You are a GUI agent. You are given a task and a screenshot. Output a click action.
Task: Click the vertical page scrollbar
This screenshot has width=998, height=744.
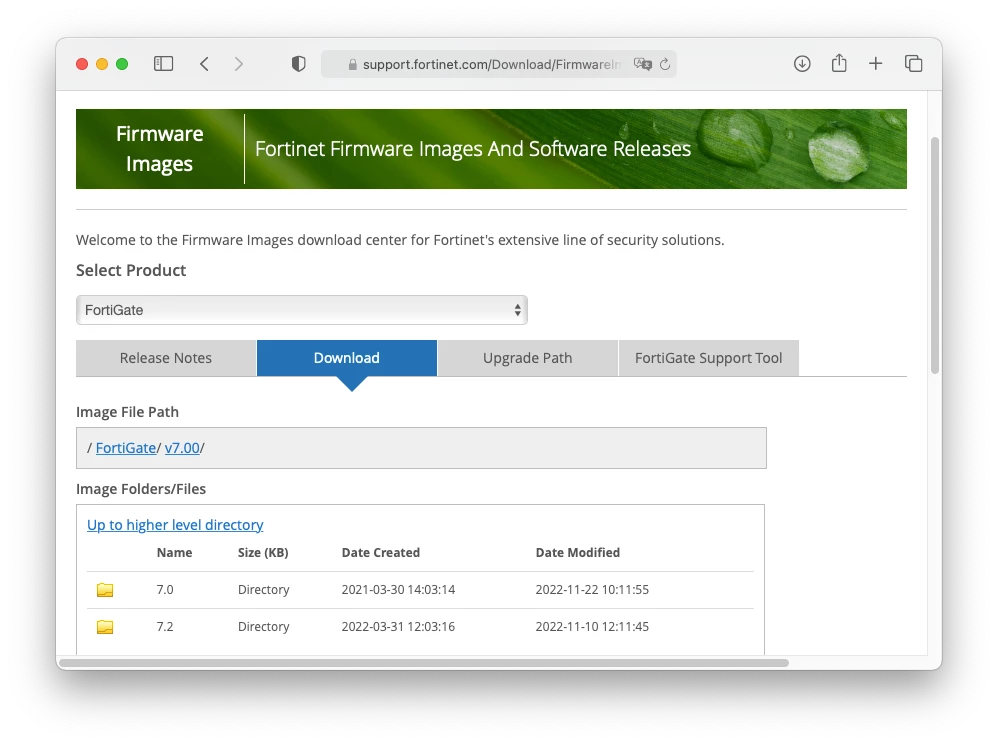point(935,255)
